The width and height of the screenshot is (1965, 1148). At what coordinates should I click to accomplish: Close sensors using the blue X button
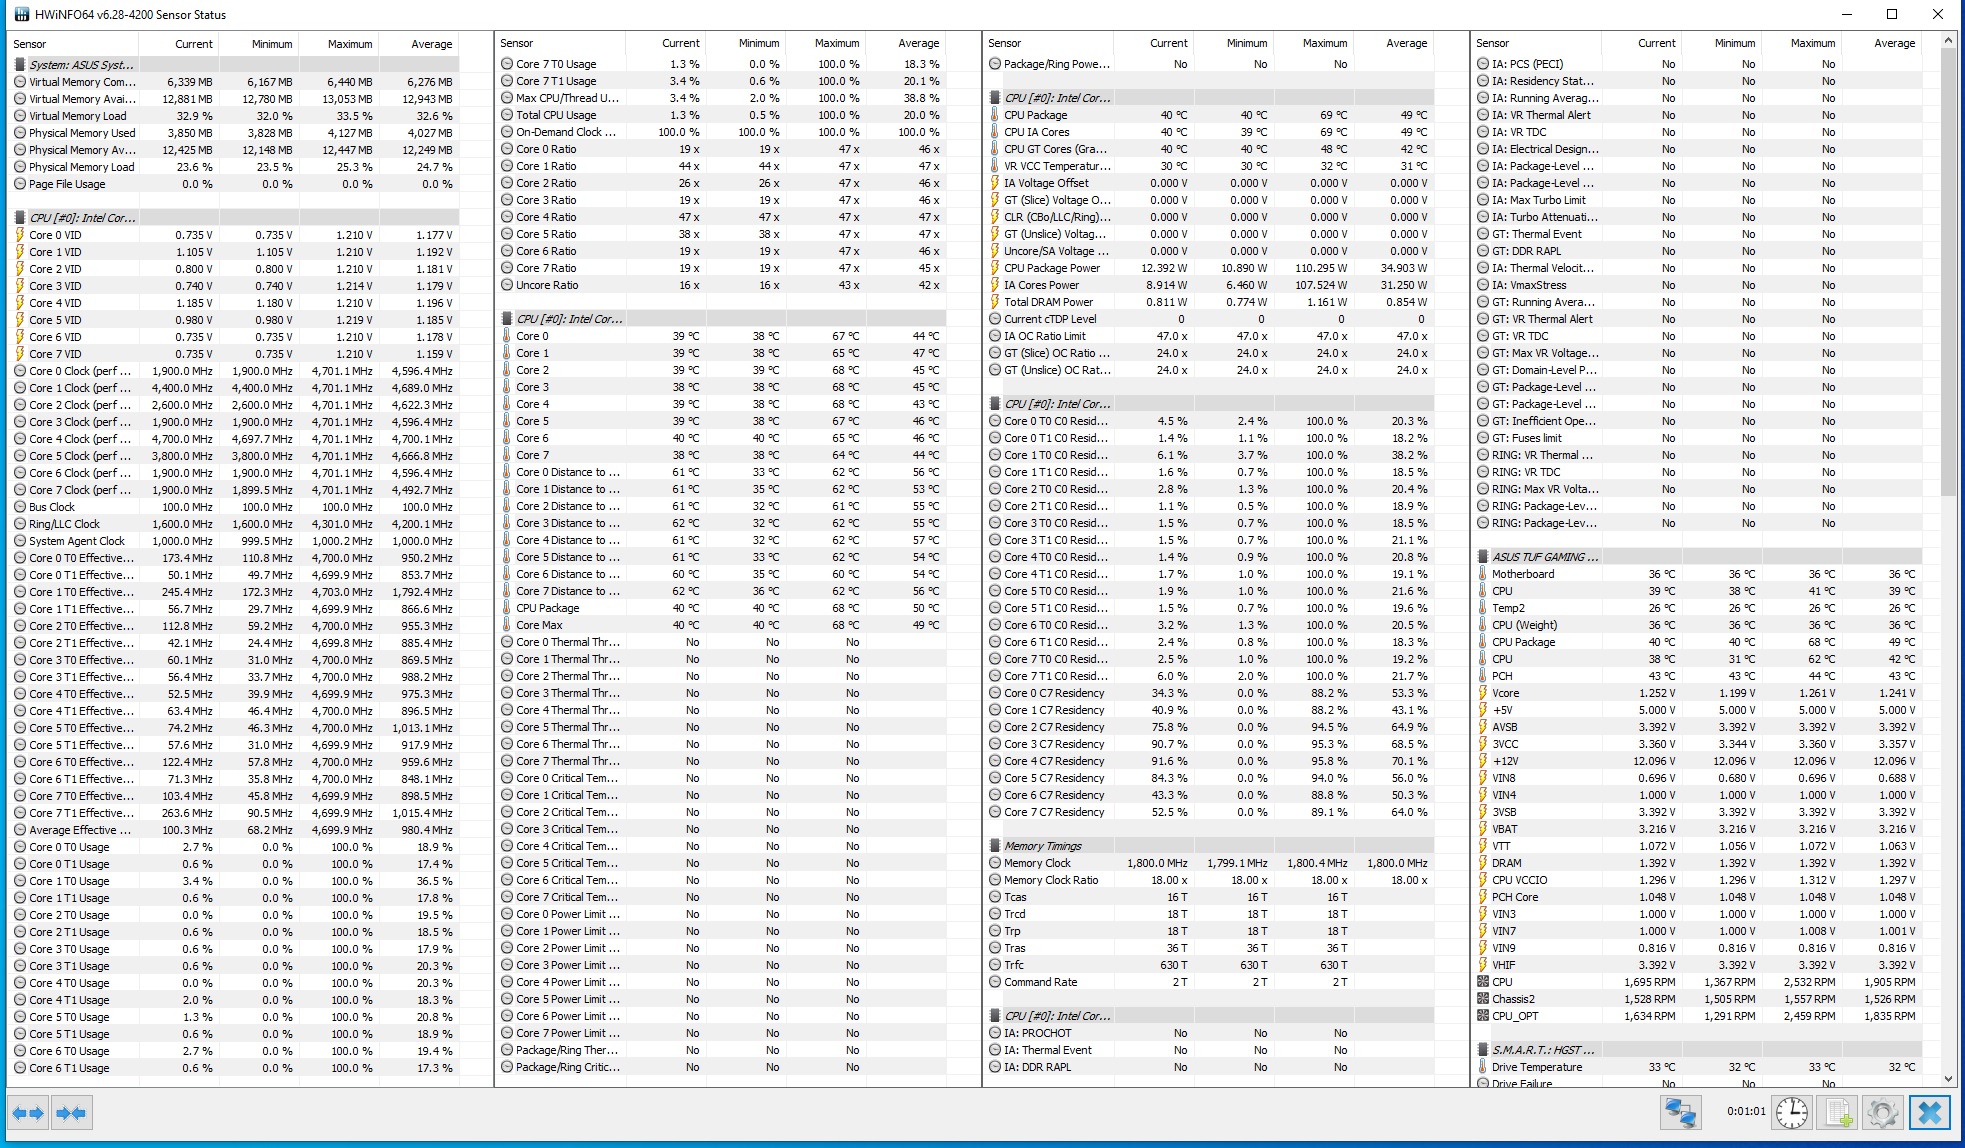click(1930, 1113)
